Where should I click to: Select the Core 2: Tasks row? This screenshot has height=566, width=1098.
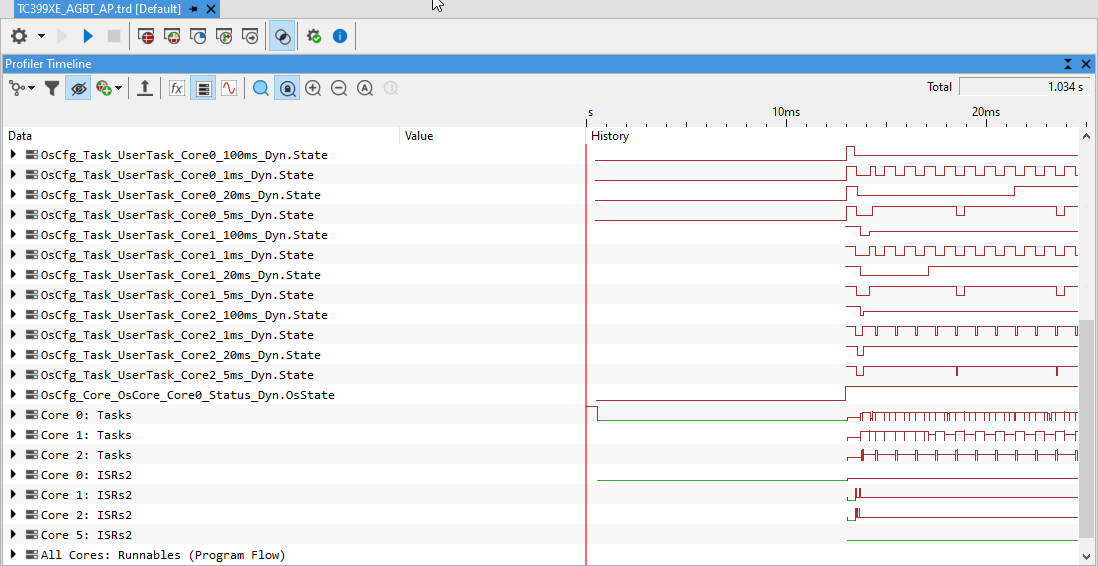click(86, 455)
